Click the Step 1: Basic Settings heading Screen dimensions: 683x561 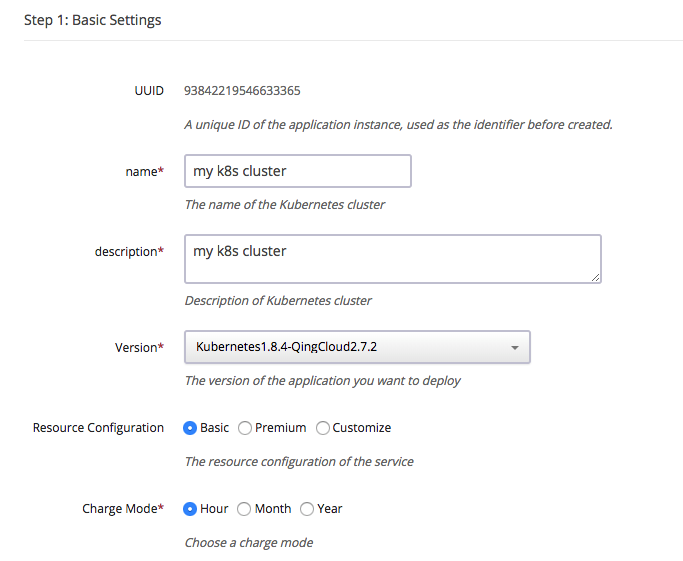92,20
